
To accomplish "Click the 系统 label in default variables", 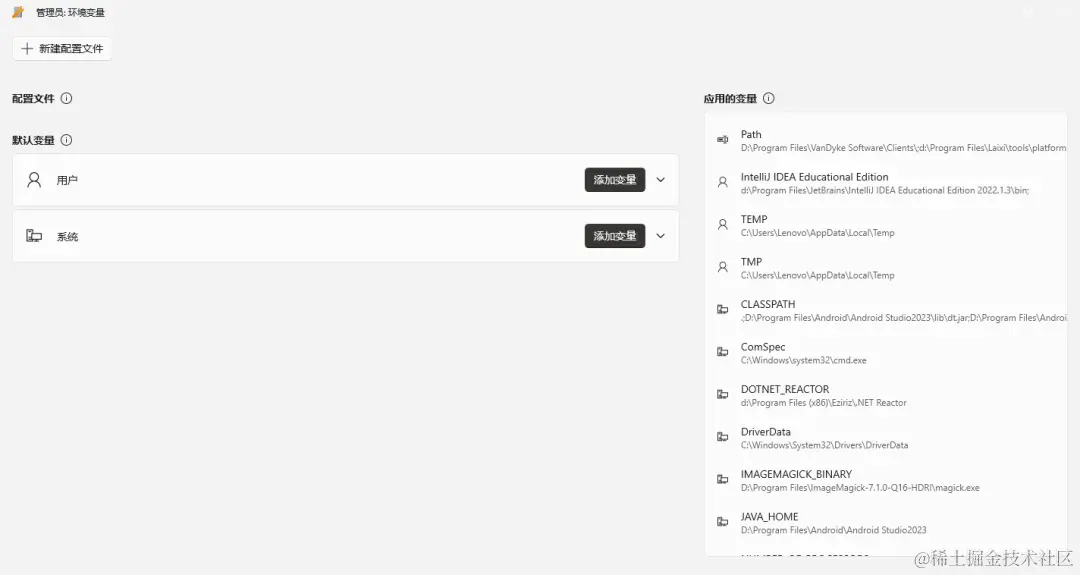I will (x=67, y=237).
